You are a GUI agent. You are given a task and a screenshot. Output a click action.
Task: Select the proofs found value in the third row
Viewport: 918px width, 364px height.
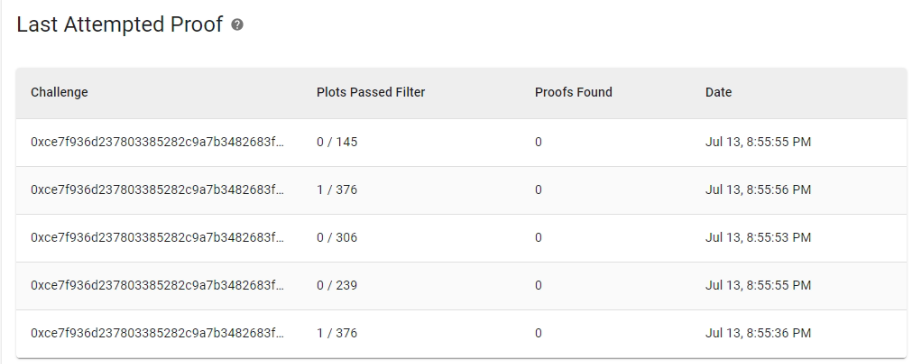[x=538, y=238]
